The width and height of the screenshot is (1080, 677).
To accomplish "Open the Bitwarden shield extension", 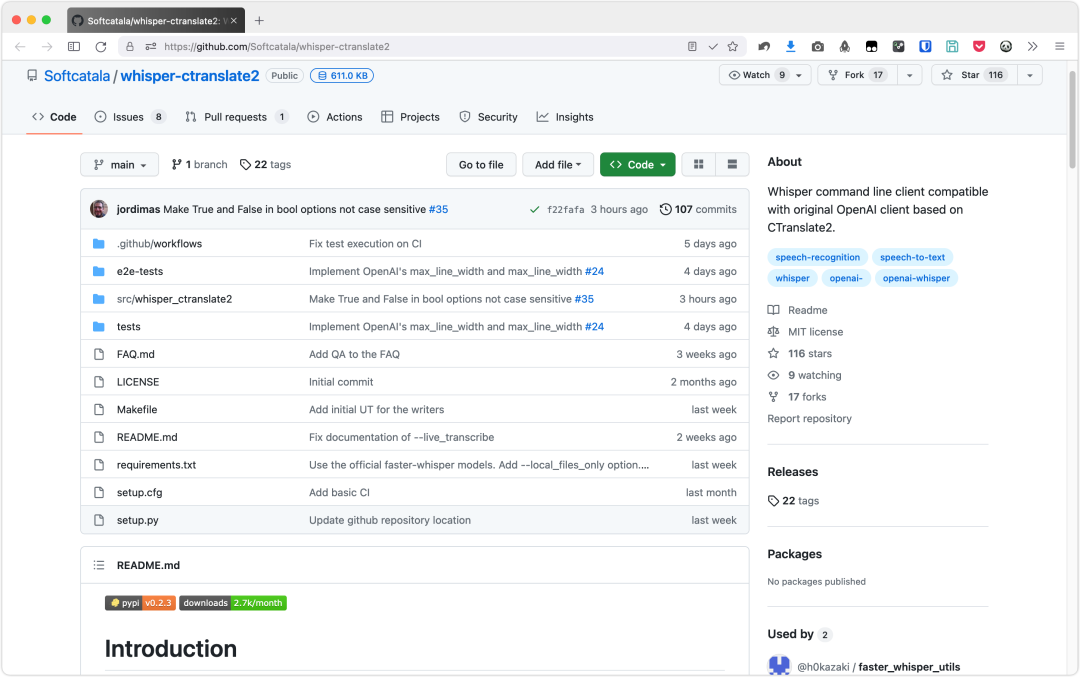I will click(925, 47).
